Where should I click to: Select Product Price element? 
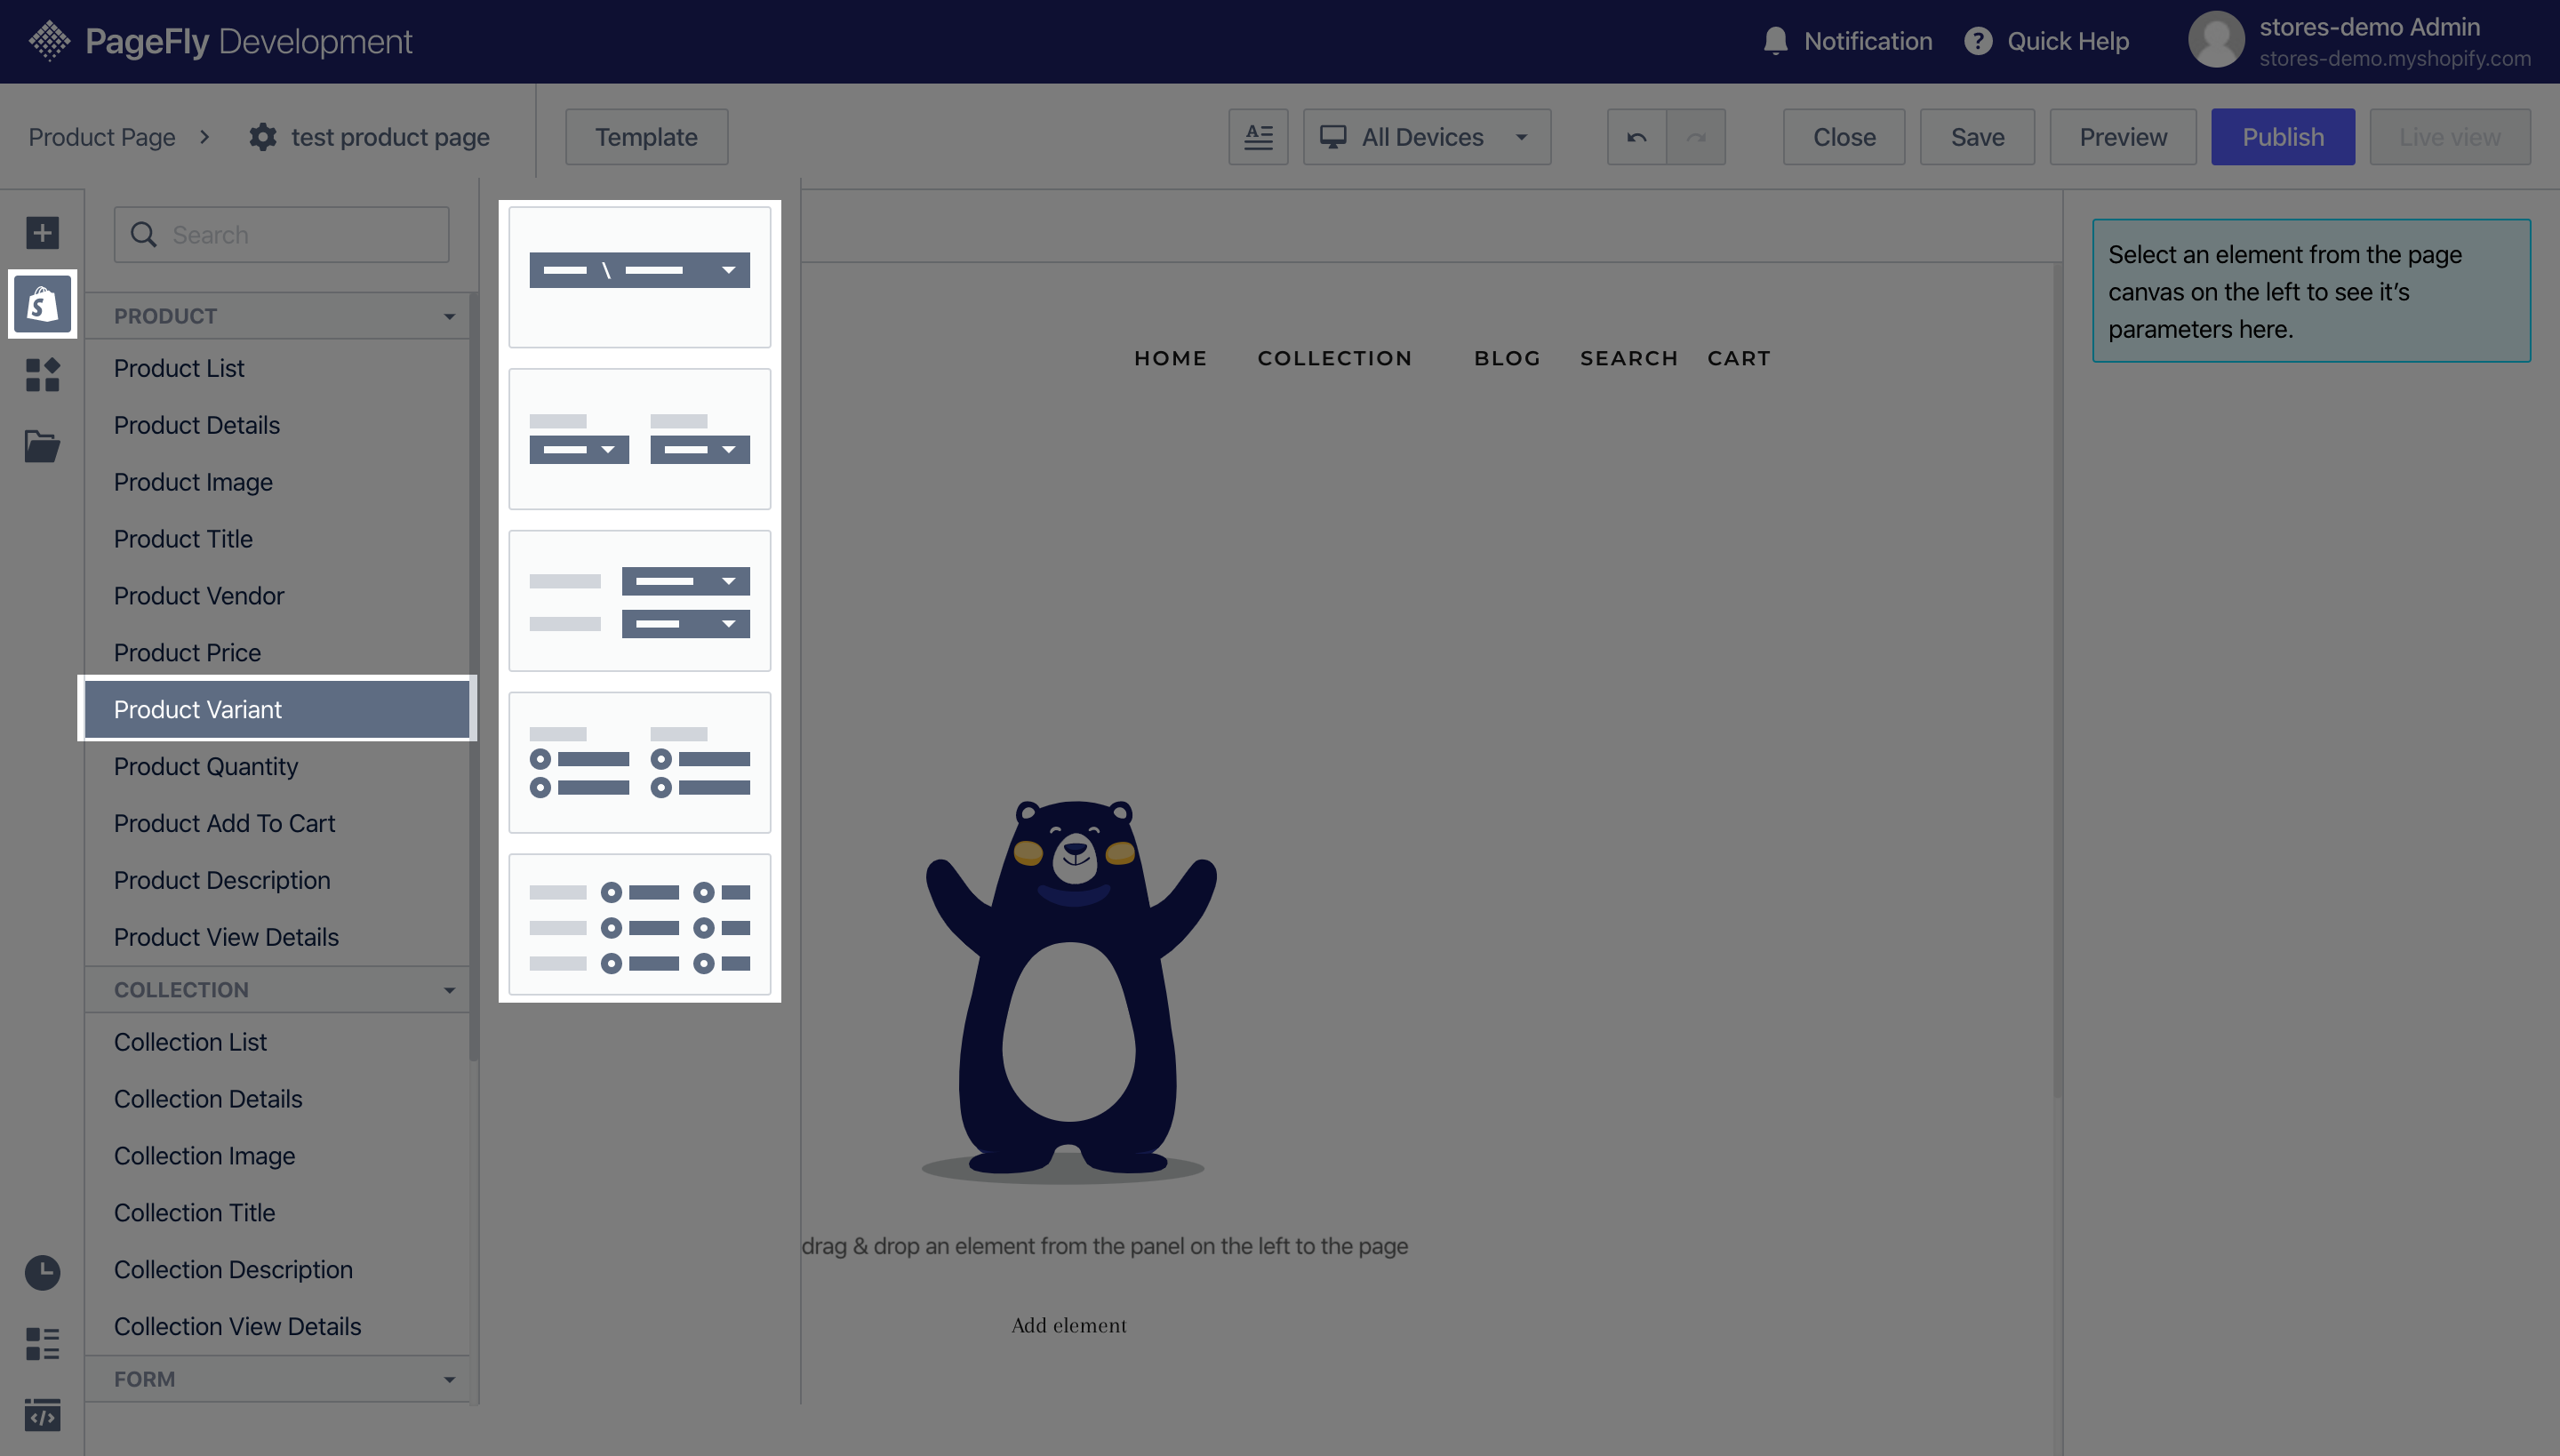pos(278,653)
